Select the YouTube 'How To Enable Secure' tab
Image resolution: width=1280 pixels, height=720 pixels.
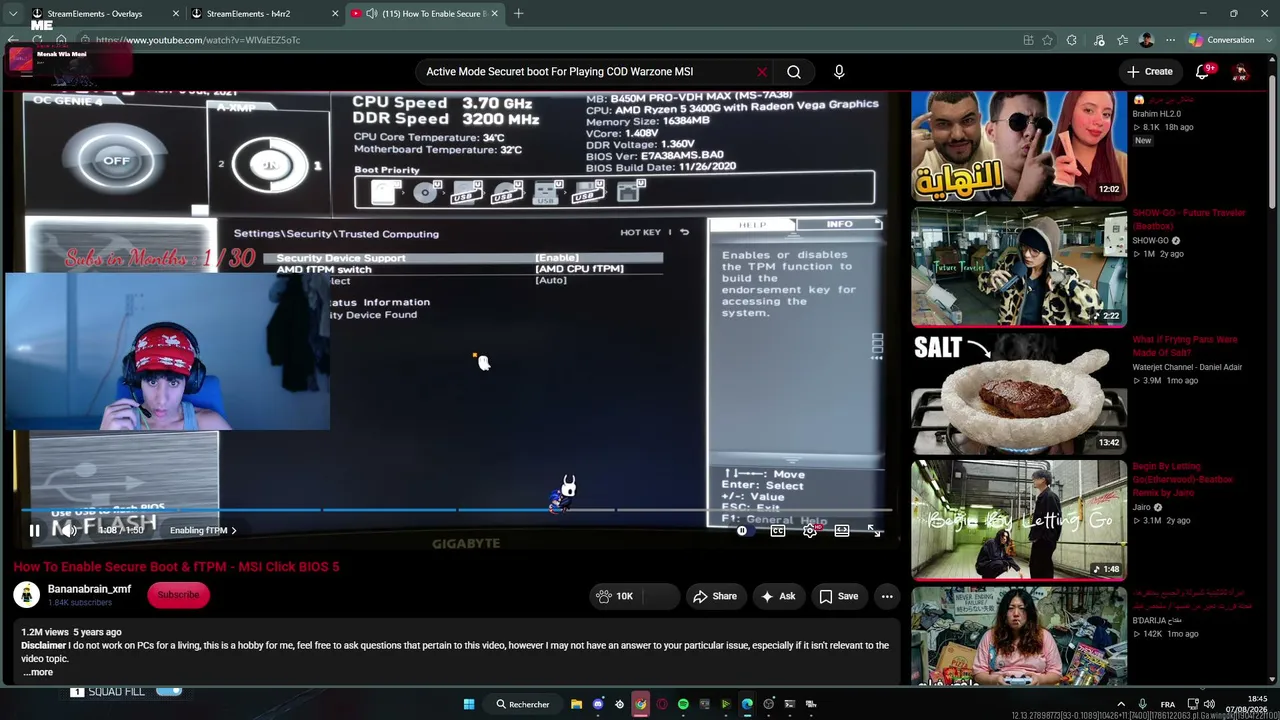click(x=425, y=14)
